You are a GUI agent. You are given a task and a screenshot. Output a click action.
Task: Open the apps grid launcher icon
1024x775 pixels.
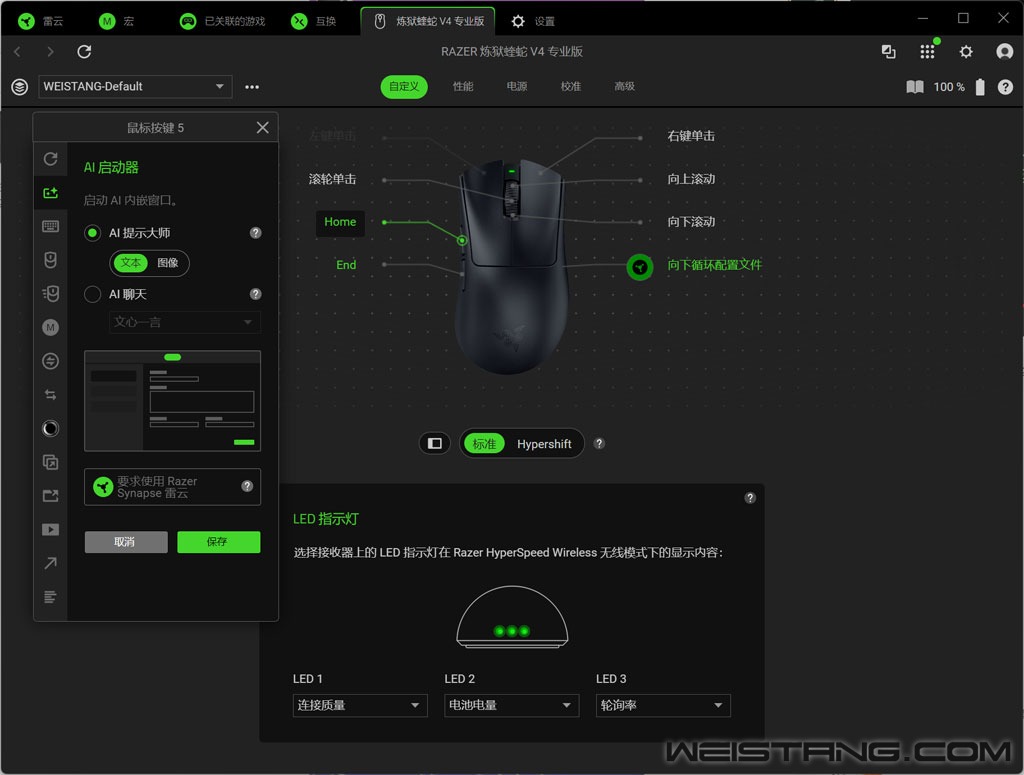click(927, 52)
